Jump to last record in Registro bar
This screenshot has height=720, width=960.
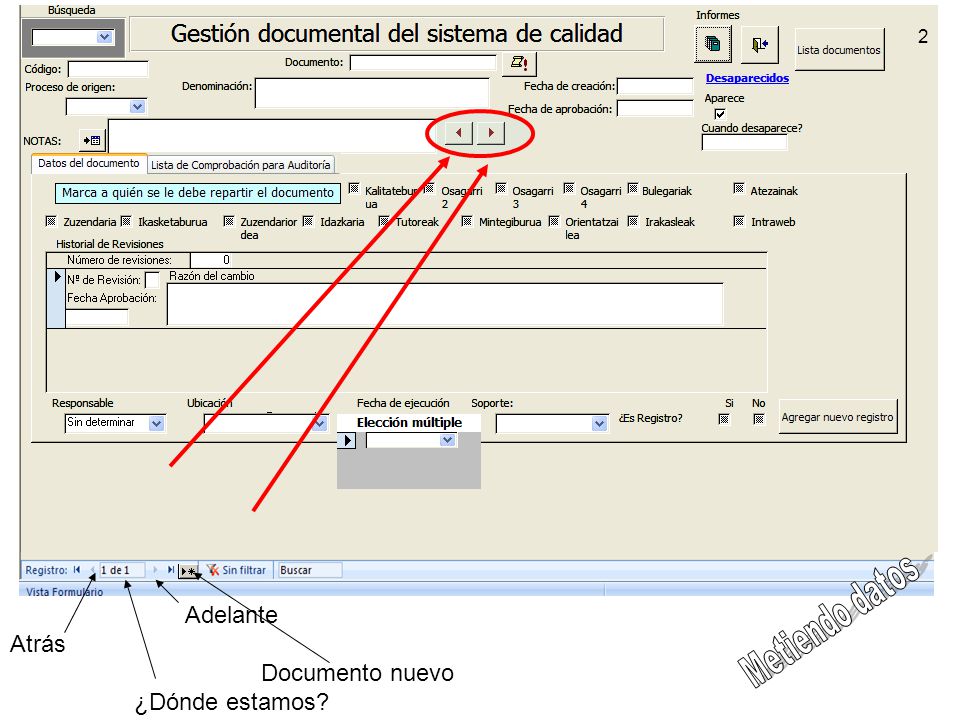(x=171, y=570)
